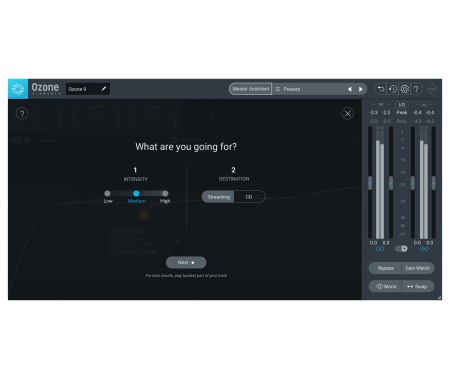Open the Undo History clock icon
450x380 pixels.
[393, 89]
